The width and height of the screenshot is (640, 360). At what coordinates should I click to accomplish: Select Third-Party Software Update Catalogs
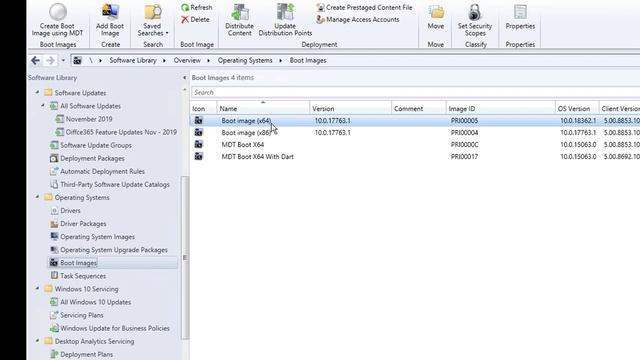tap(115, 184)
